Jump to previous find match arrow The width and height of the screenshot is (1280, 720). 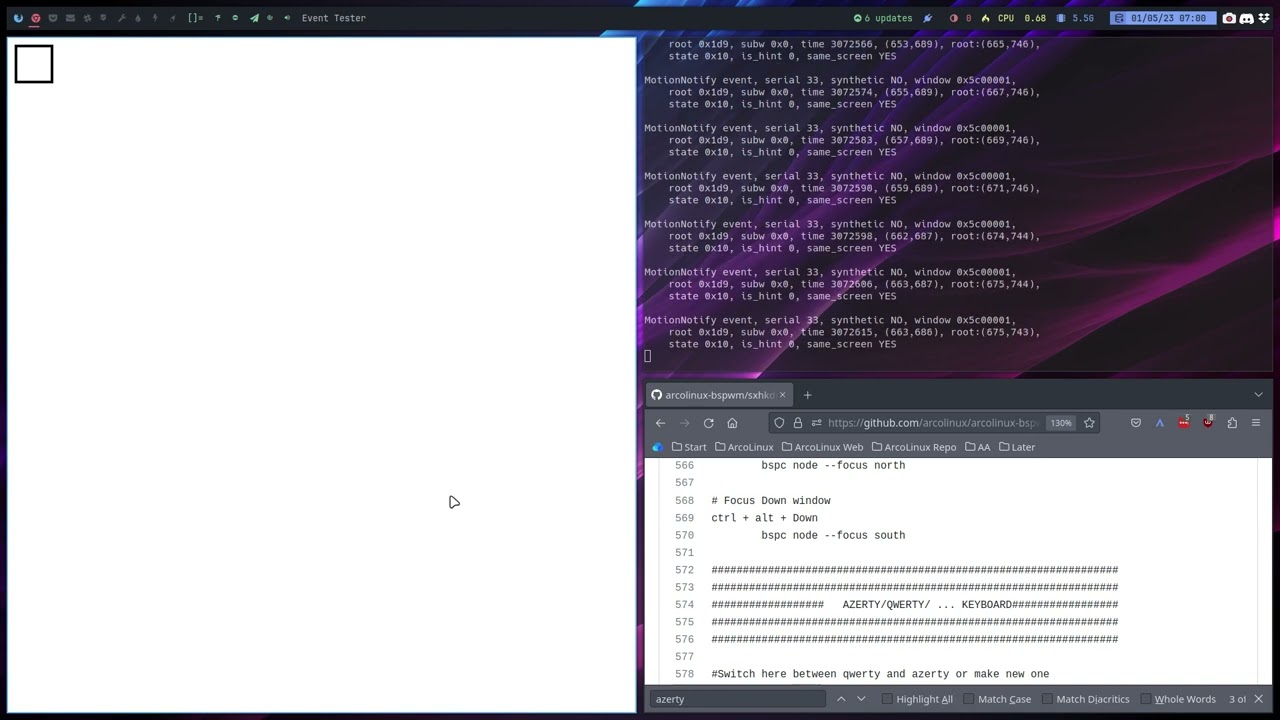click(x=841, y=699)
